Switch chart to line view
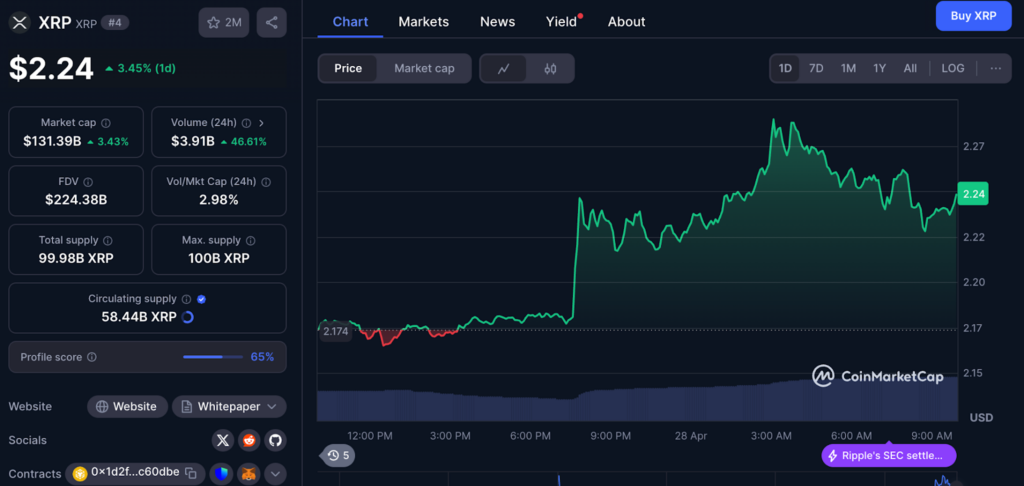Screen dimensions: 1024x486 pos(504,69)
